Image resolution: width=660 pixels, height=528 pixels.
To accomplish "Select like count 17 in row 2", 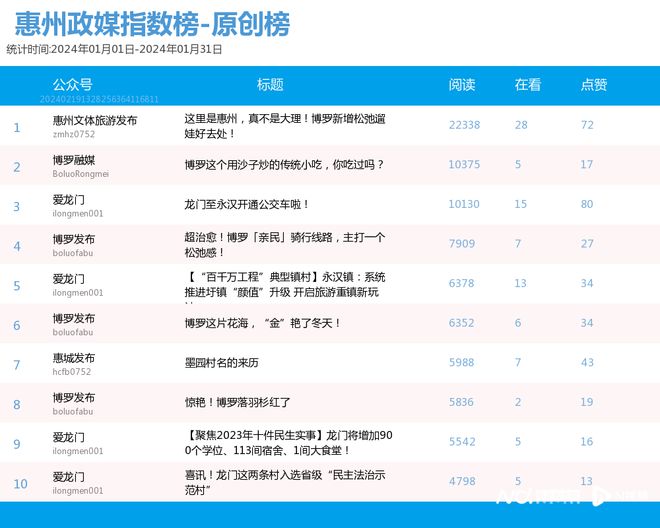I will tap(587, 165).
